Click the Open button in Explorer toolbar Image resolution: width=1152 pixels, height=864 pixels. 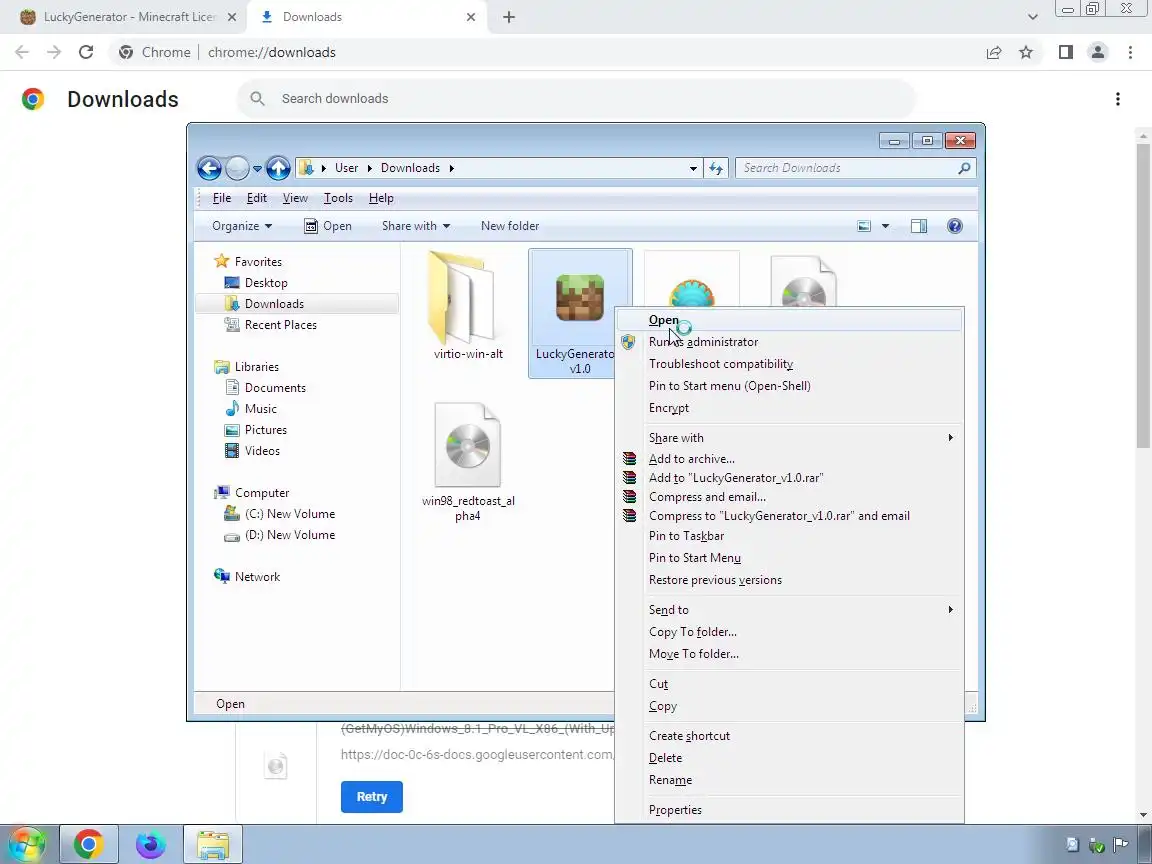pyautogui.click(x=328, y=226)
